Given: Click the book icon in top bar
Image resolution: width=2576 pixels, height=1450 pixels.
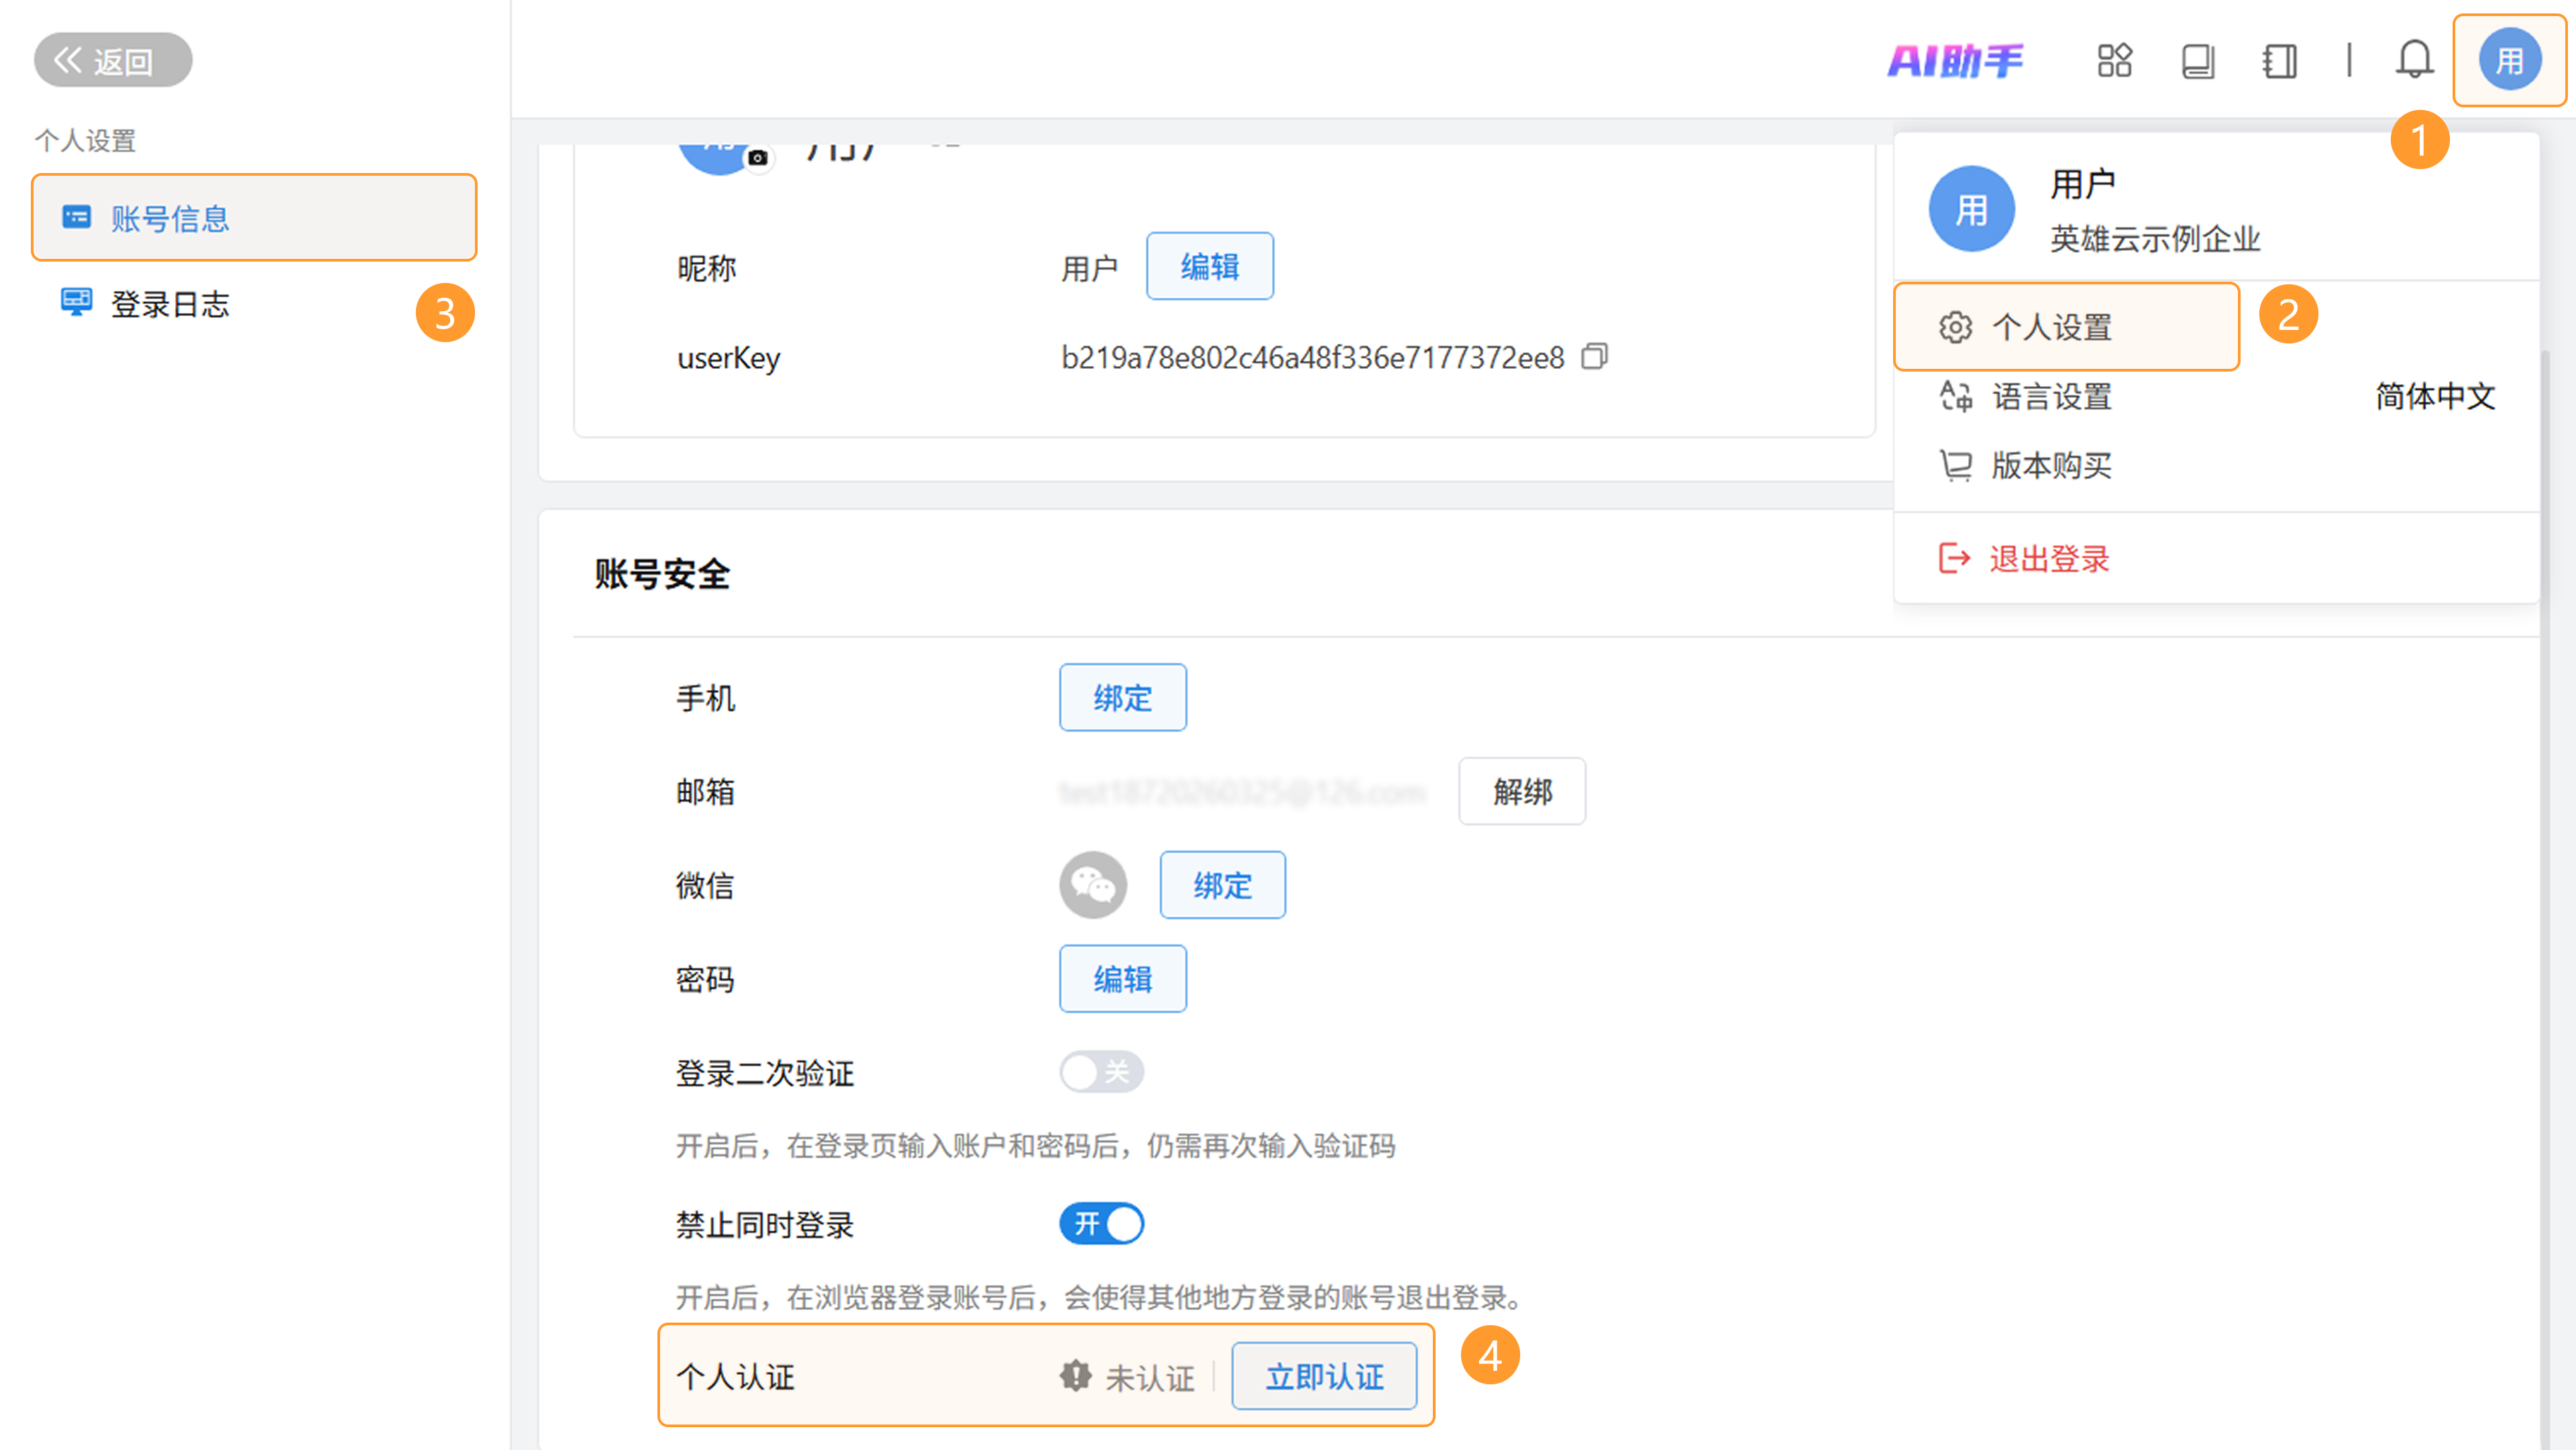Looking at the screenshot, I should (2197, 61).
